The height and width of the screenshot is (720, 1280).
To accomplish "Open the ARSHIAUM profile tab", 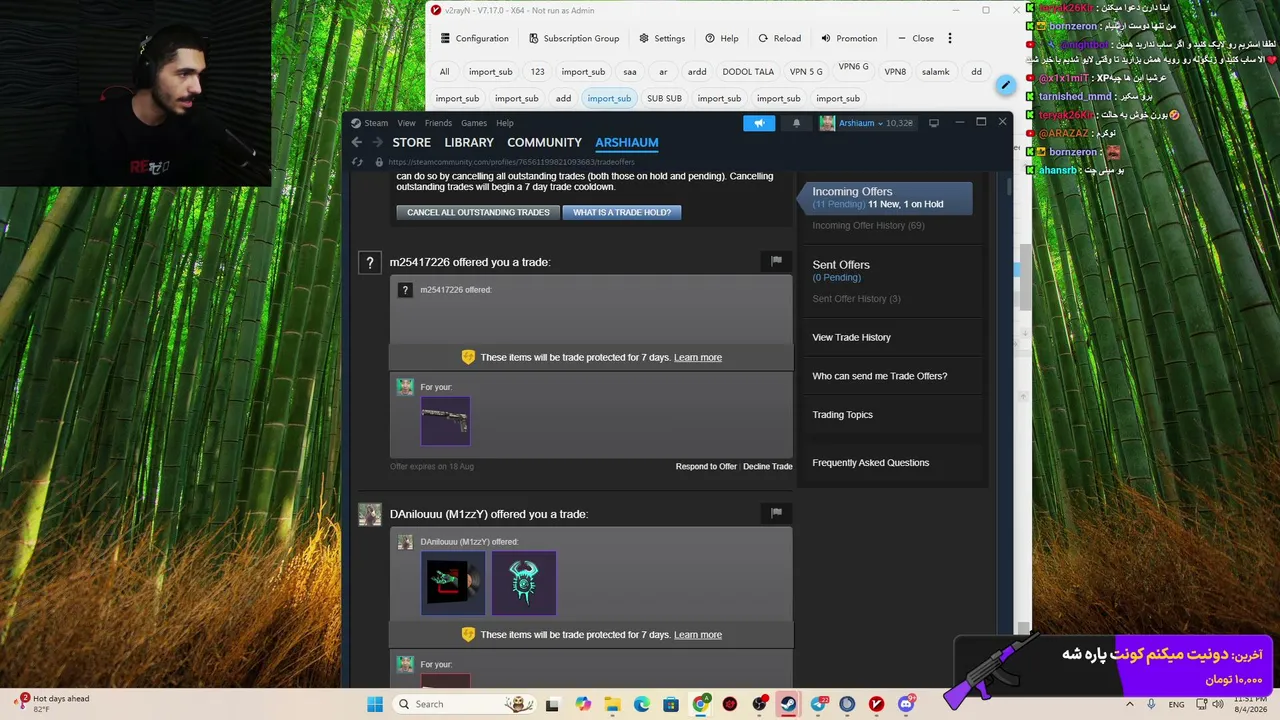I will [627, 142].
